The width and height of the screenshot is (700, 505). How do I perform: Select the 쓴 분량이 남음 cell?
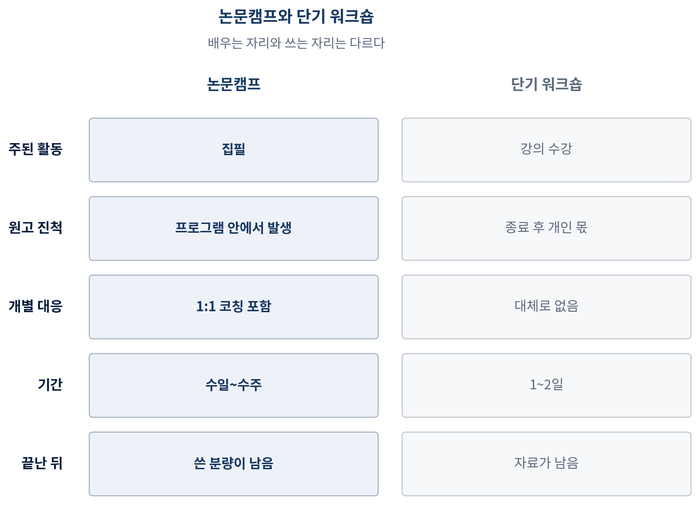(233, 464)
